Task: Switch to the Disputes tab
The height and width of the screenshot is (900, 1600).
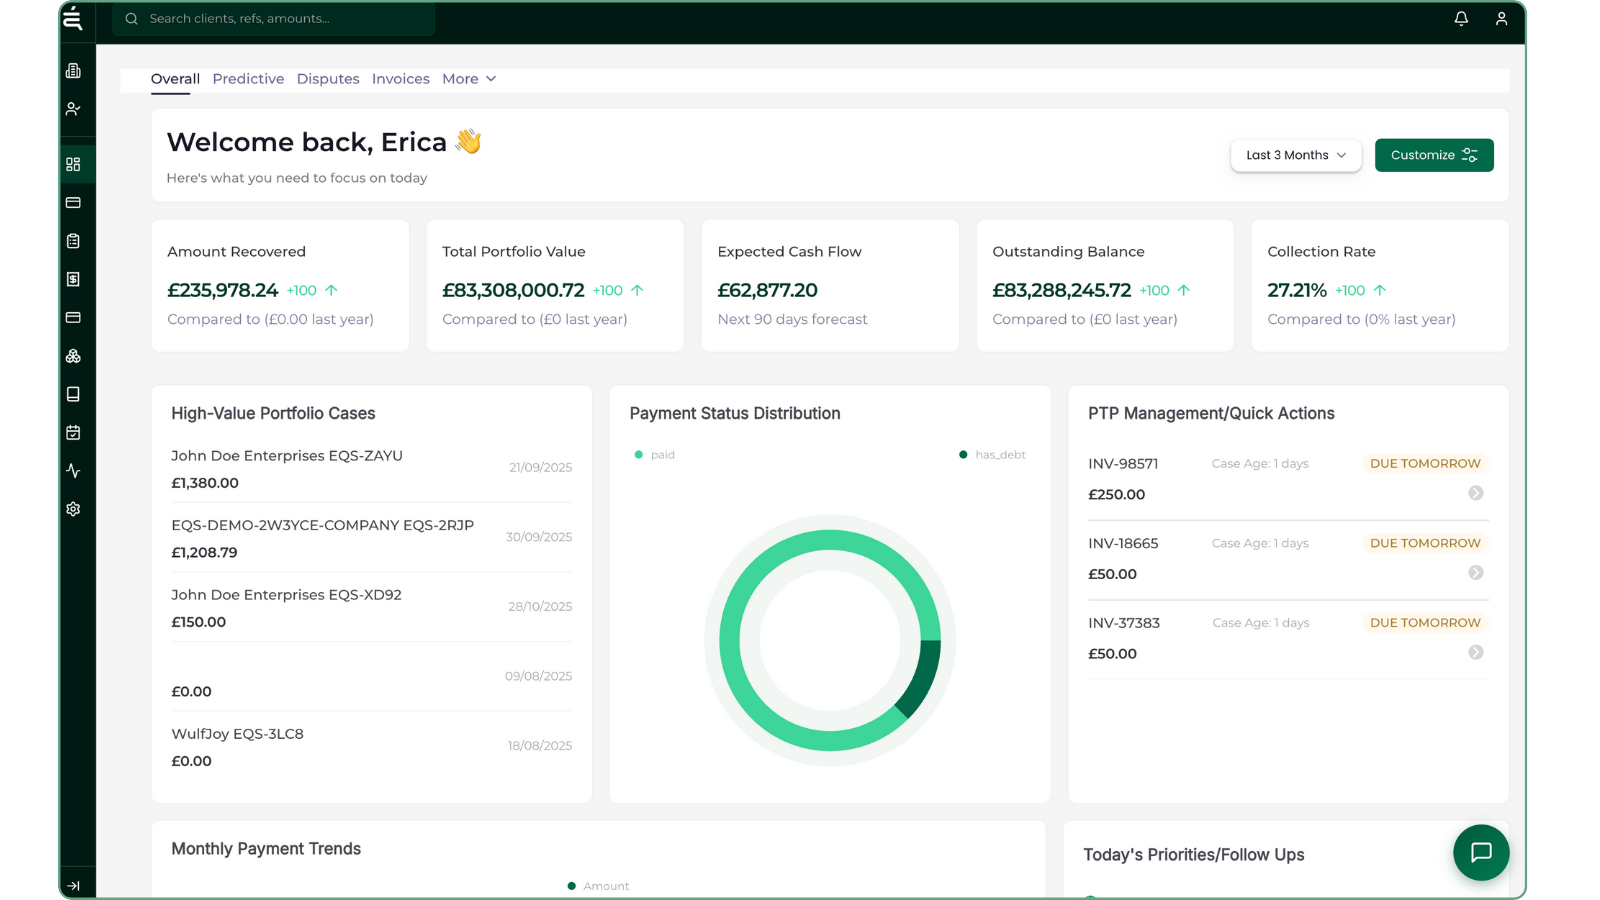Action: pos(328,78)
